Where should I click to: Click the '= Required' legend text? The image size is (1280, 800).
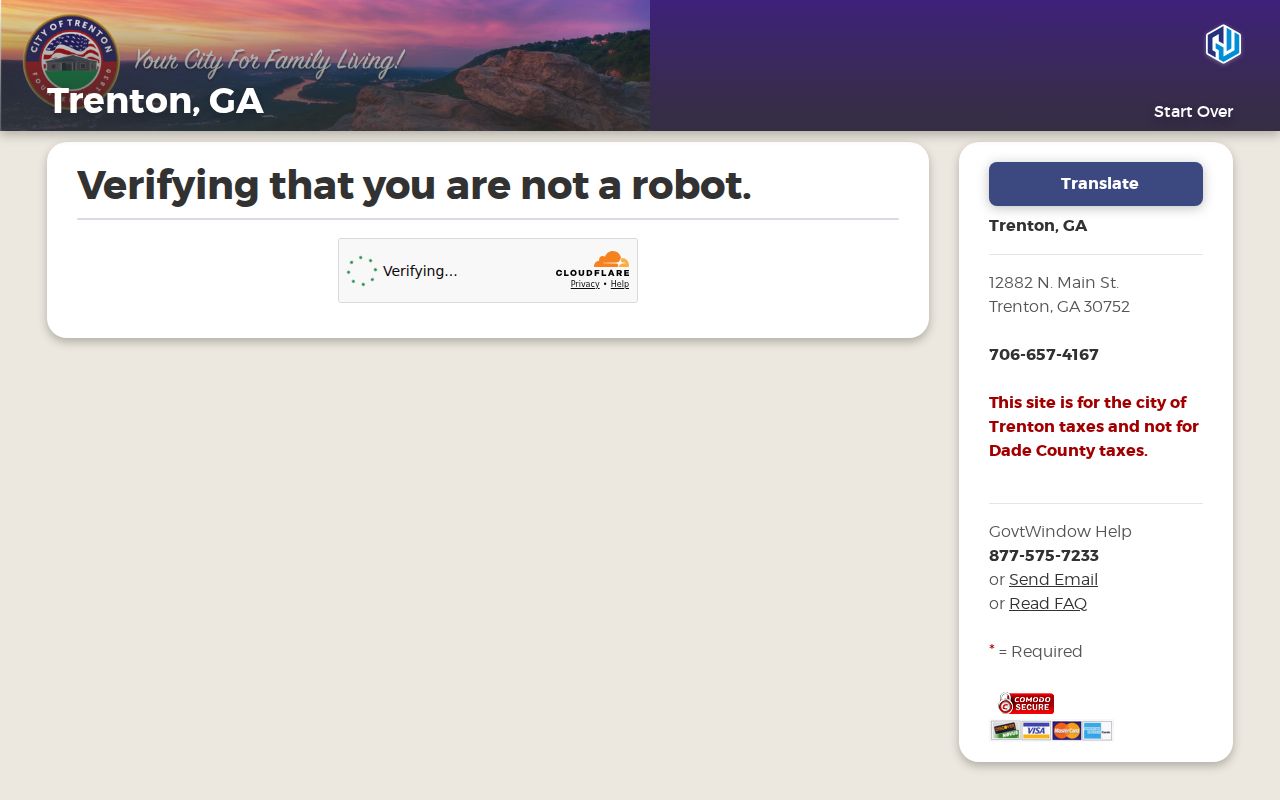(x=1040, y=652)
